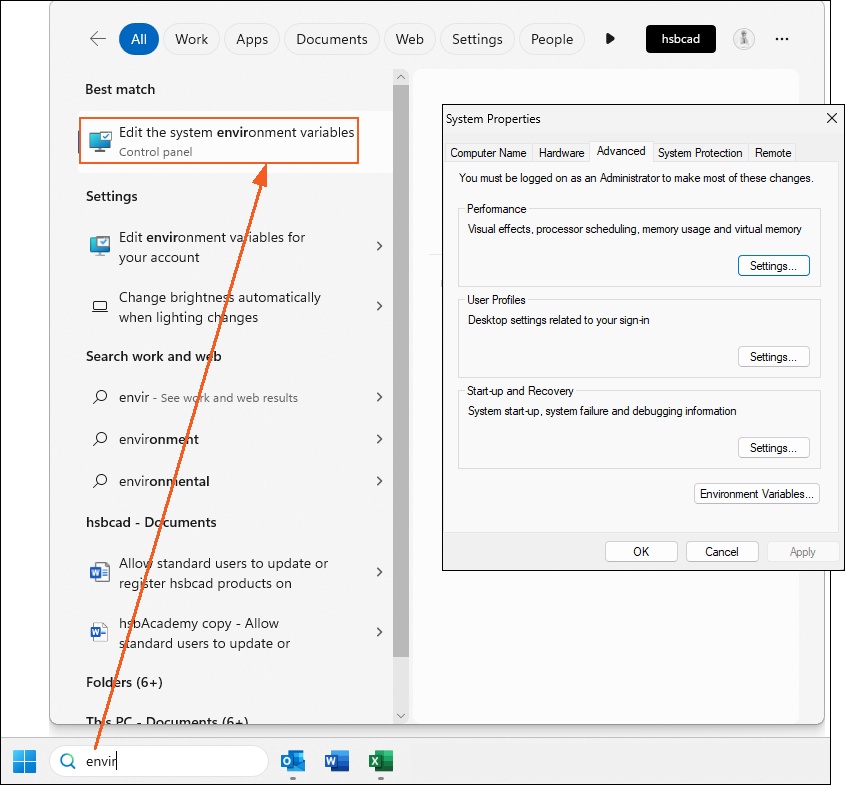Select the Documents search filter
Viewport: 845px width, 785px height.
(332, 39)
